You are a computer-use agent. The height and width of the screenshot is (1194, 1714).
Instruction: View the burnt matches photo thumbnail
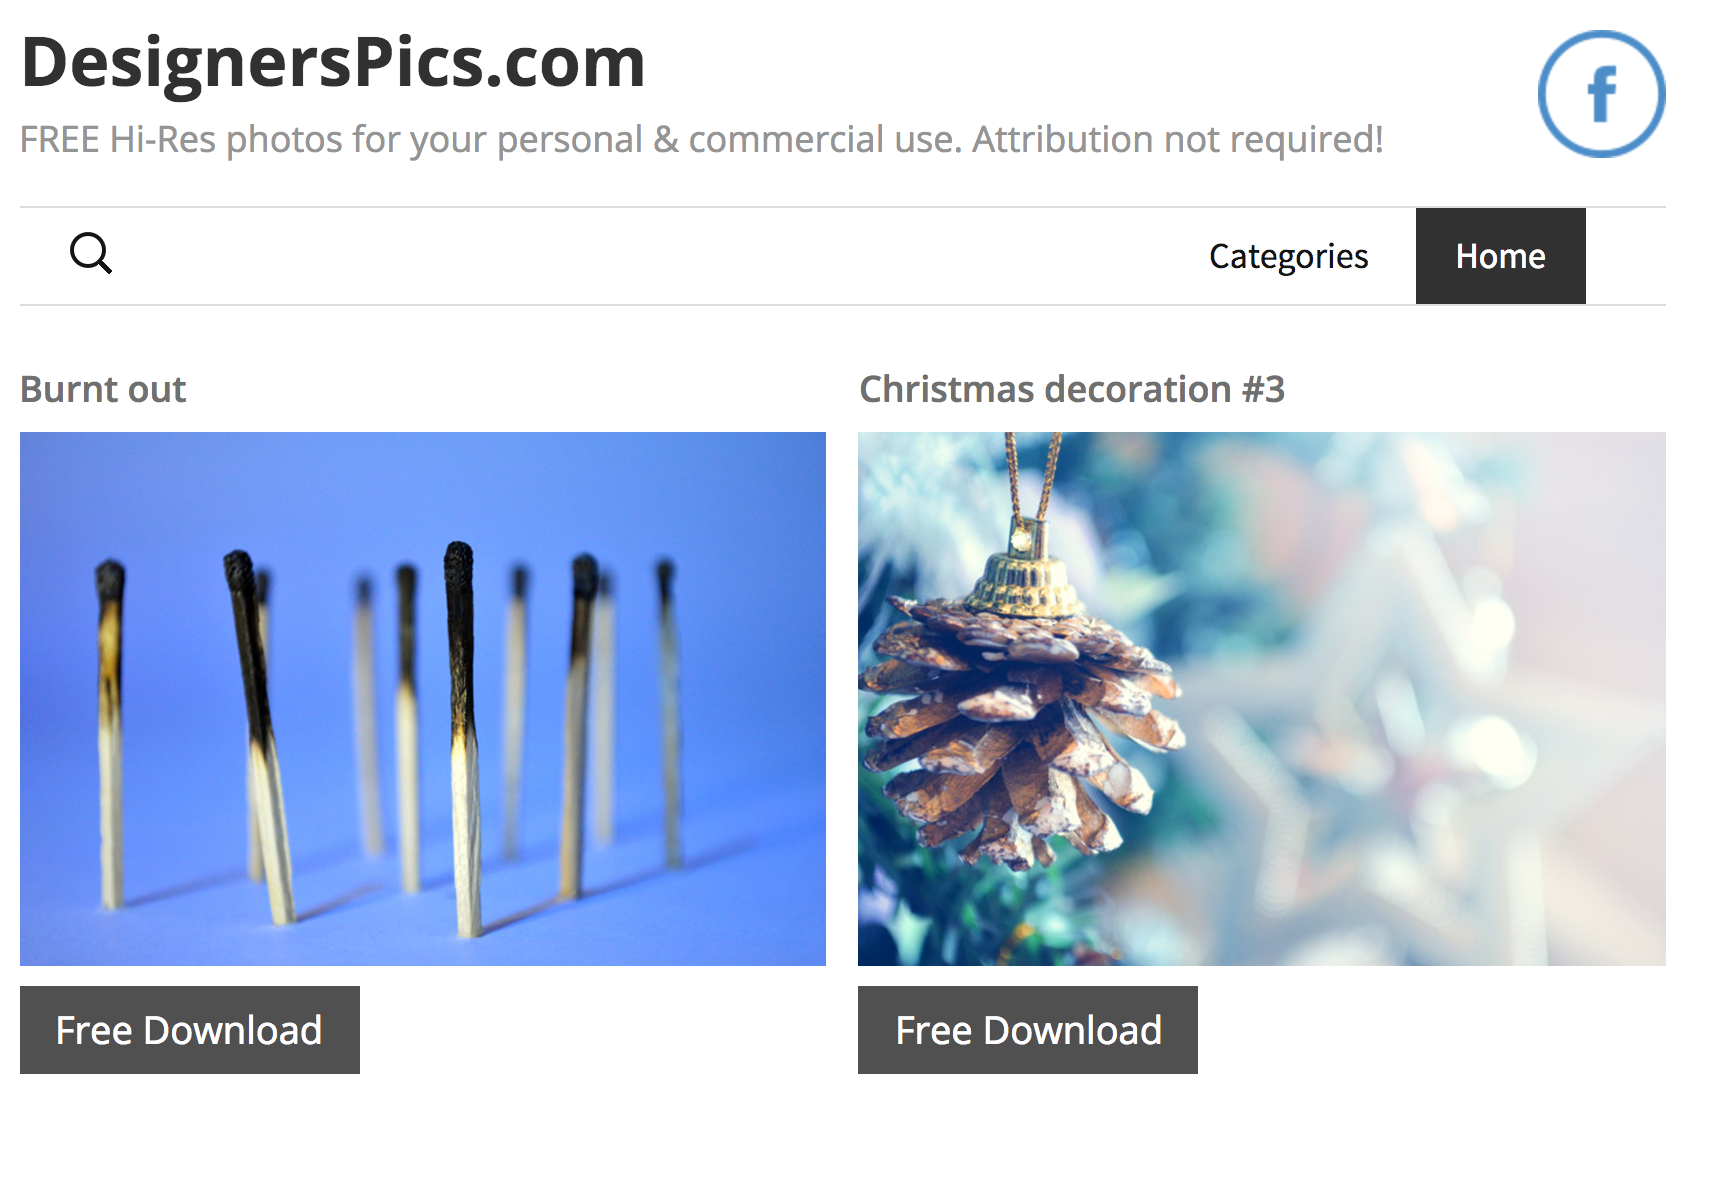(423, 699)
